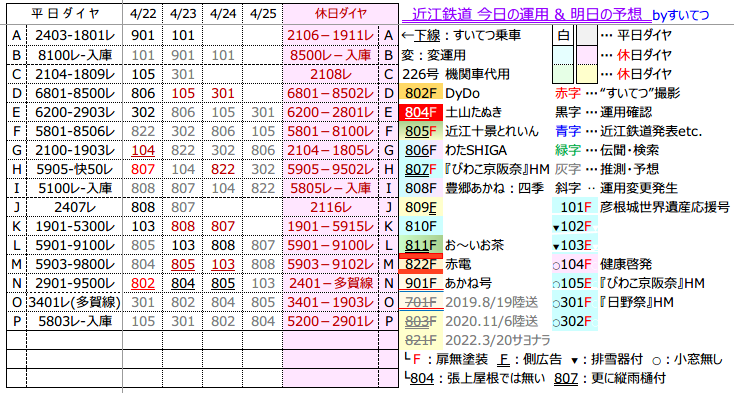Click the 2104-1805レ holiday service cell
The width and height of the screenshot is (734, 393).
tap(330, 150)
